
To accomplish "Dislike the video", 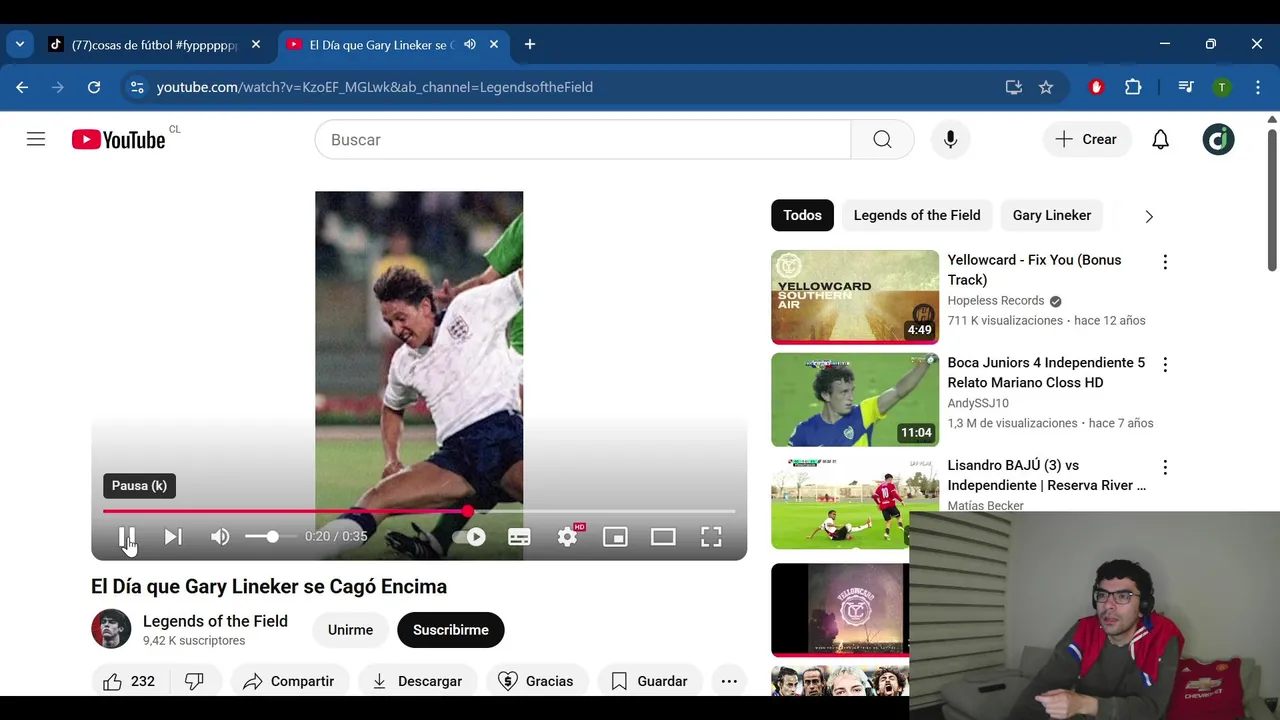I will [x=194, y=681].
